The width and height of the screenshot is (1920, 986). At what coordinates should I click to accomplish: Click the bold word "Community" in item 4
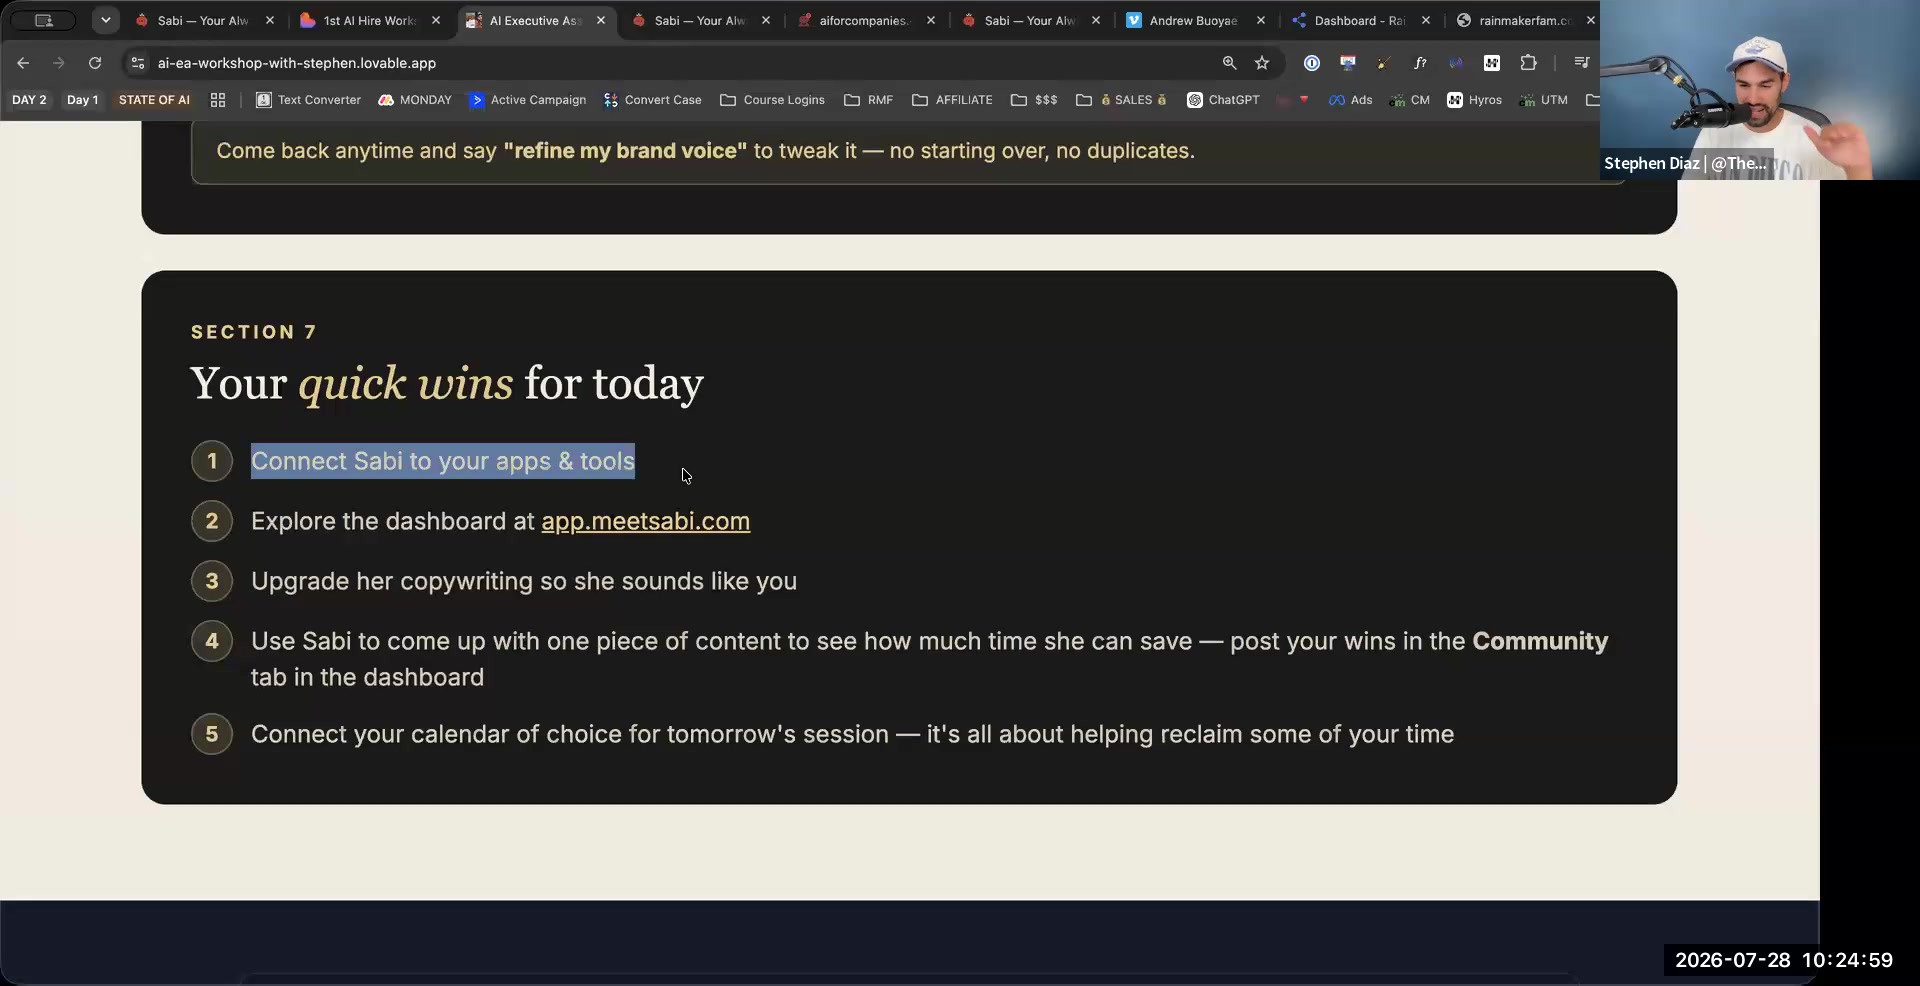pyautogui.click(x=1540, y=641)
